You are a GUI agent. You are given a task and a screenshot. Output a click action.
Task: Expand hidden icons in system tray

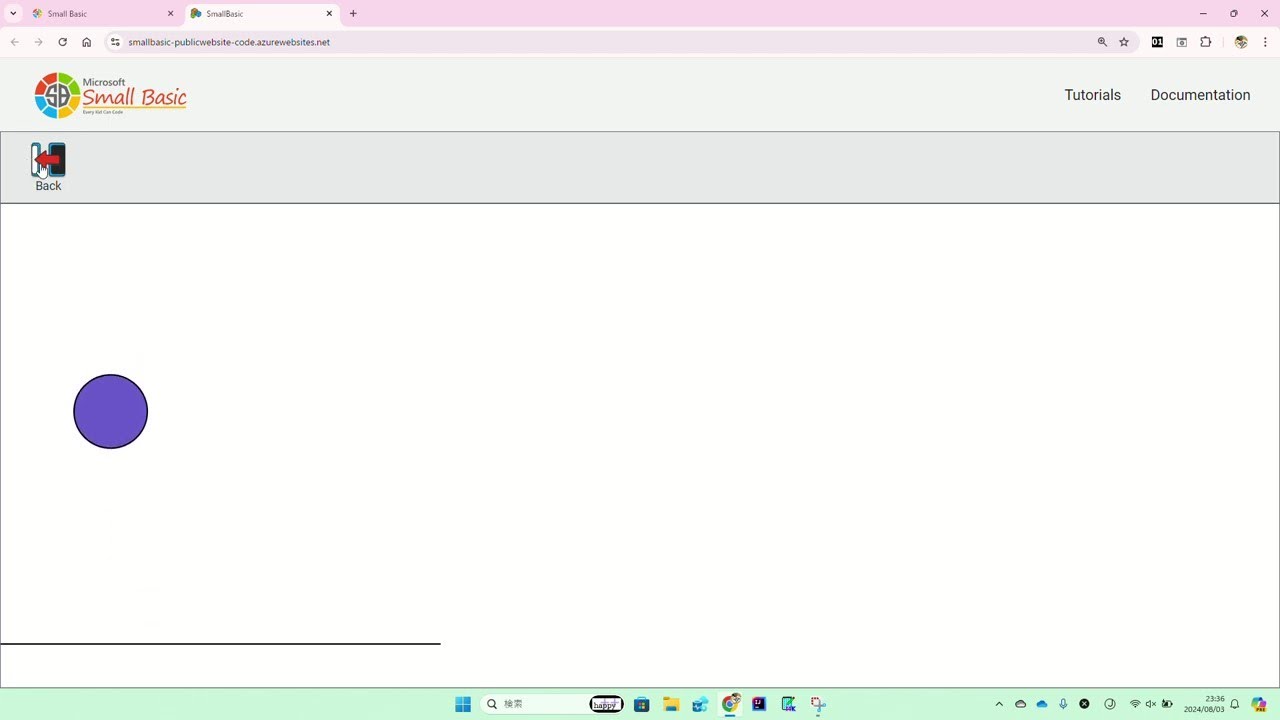coord(999,704)
